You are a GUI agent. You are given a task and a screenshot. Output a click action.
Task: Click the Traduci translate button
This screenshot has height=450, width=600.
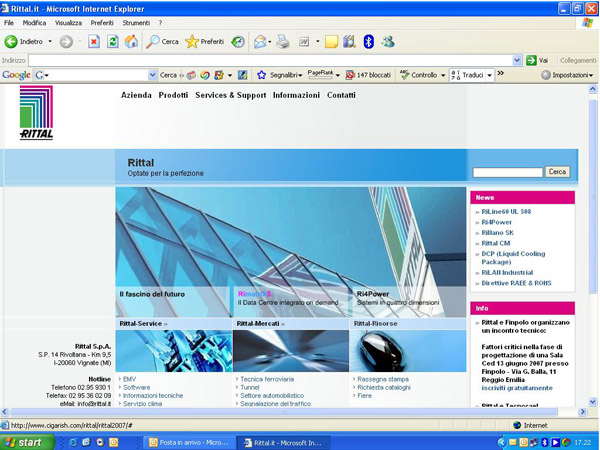click(467, 75)
